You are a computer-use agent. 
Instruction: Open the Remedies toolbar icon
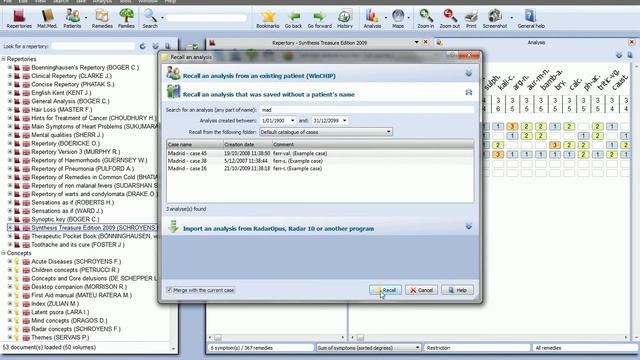tap(102, 18)
